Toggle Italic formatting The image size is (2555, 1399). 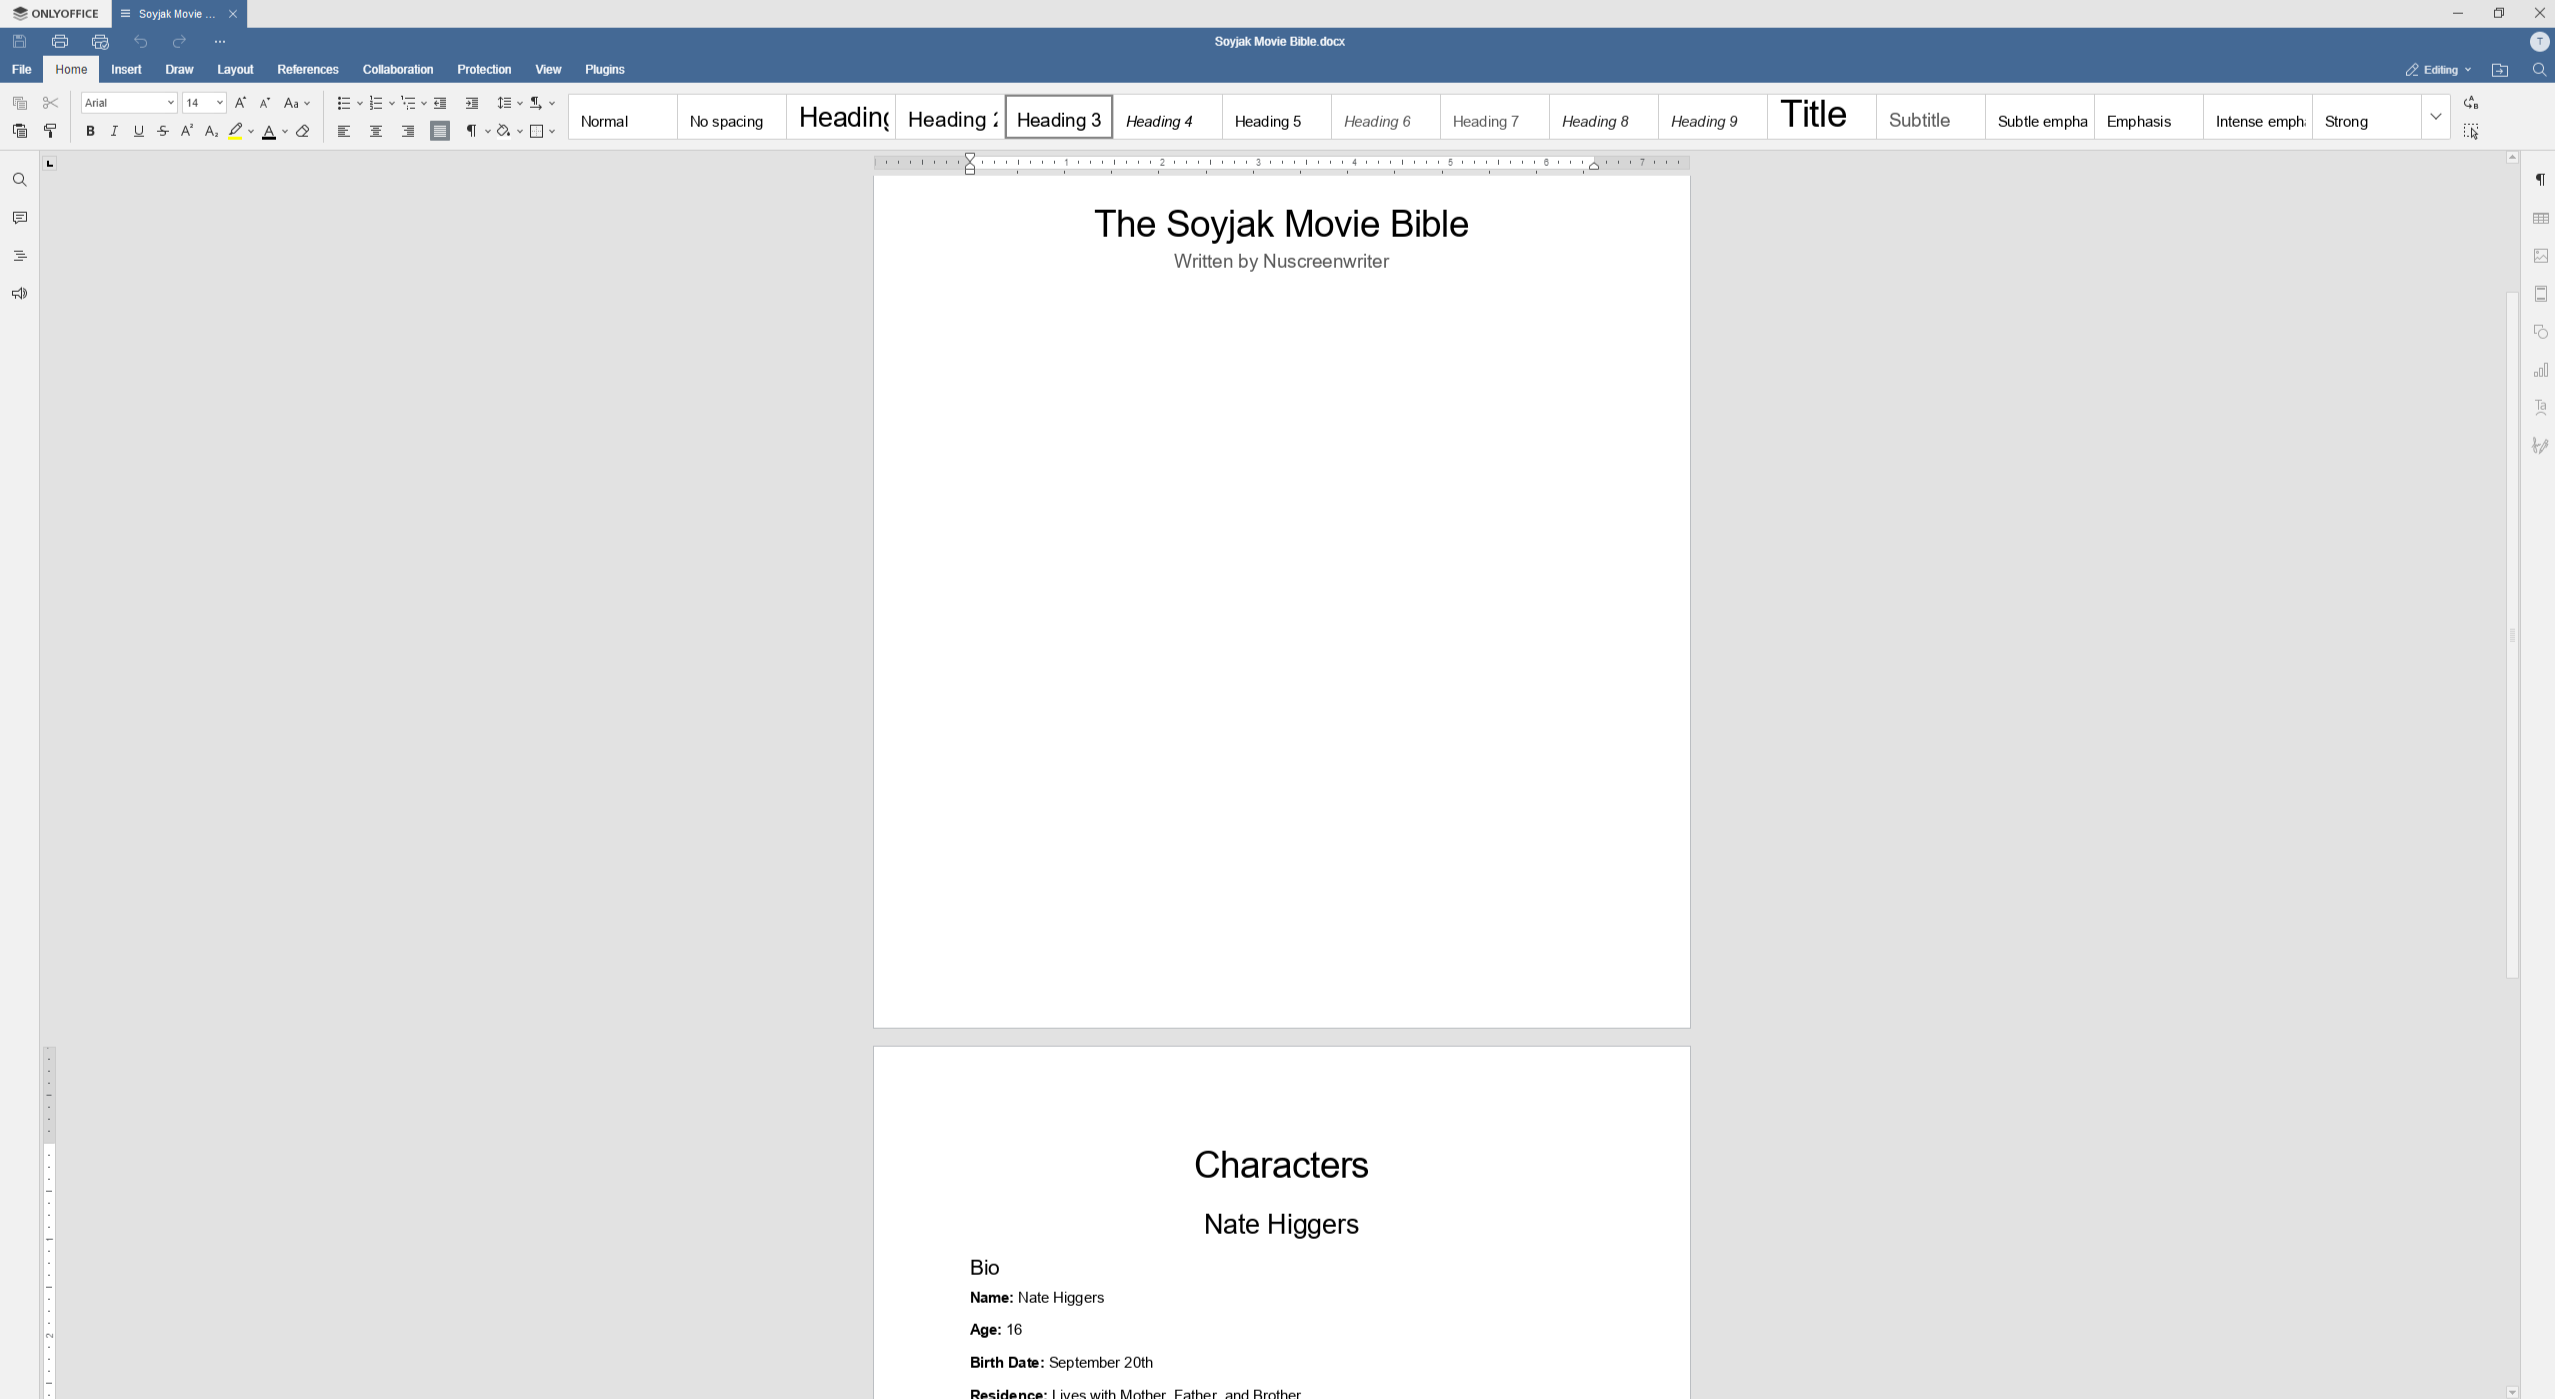tap(114, 131)
